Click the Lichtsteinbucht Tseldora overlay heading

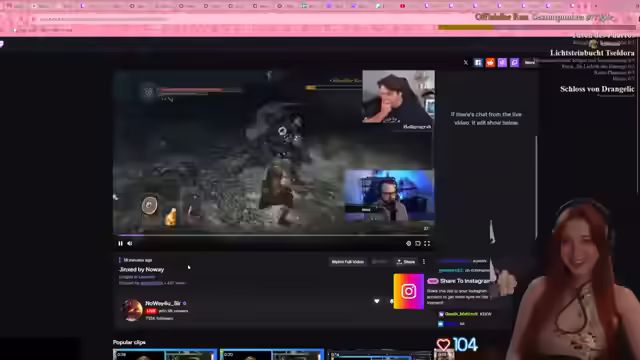coord(592,53)
